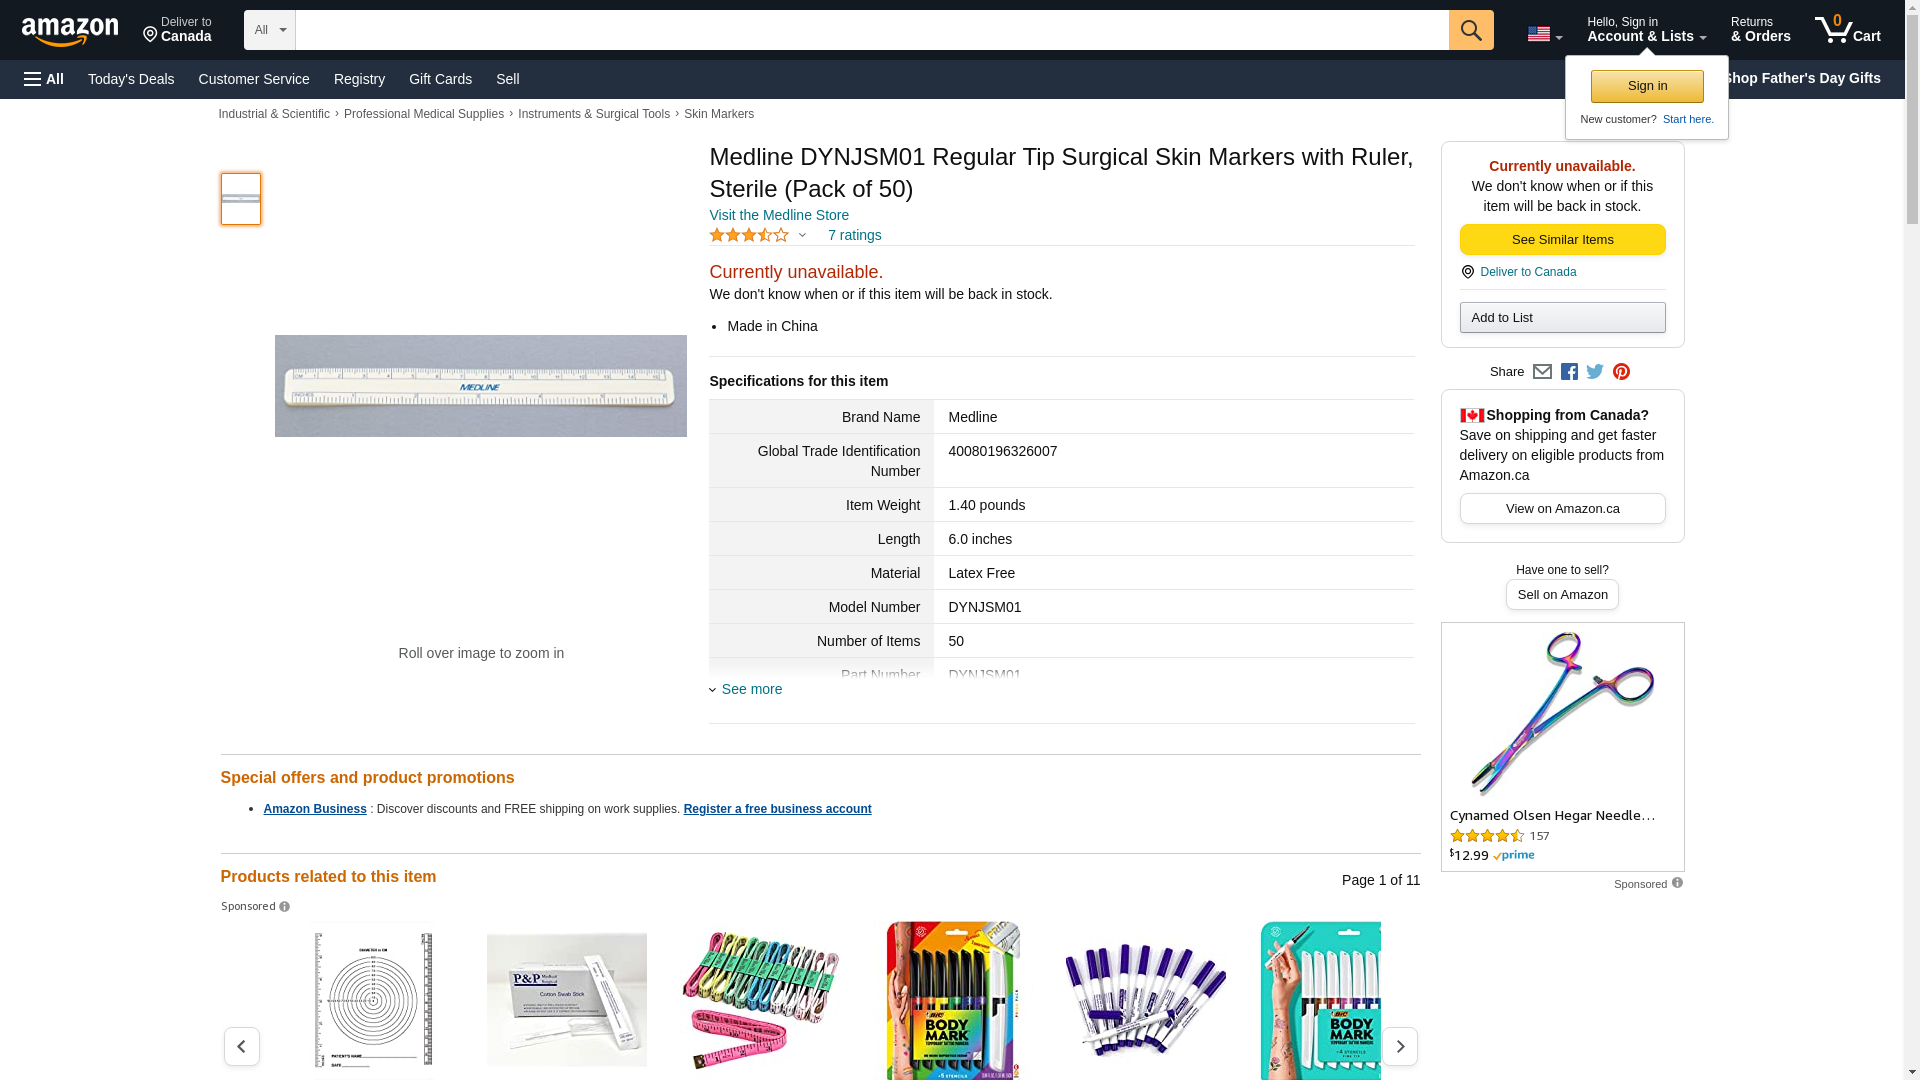Show next related products page arrow
1920x1080 pixels.
click(x=1400, y=1046)
